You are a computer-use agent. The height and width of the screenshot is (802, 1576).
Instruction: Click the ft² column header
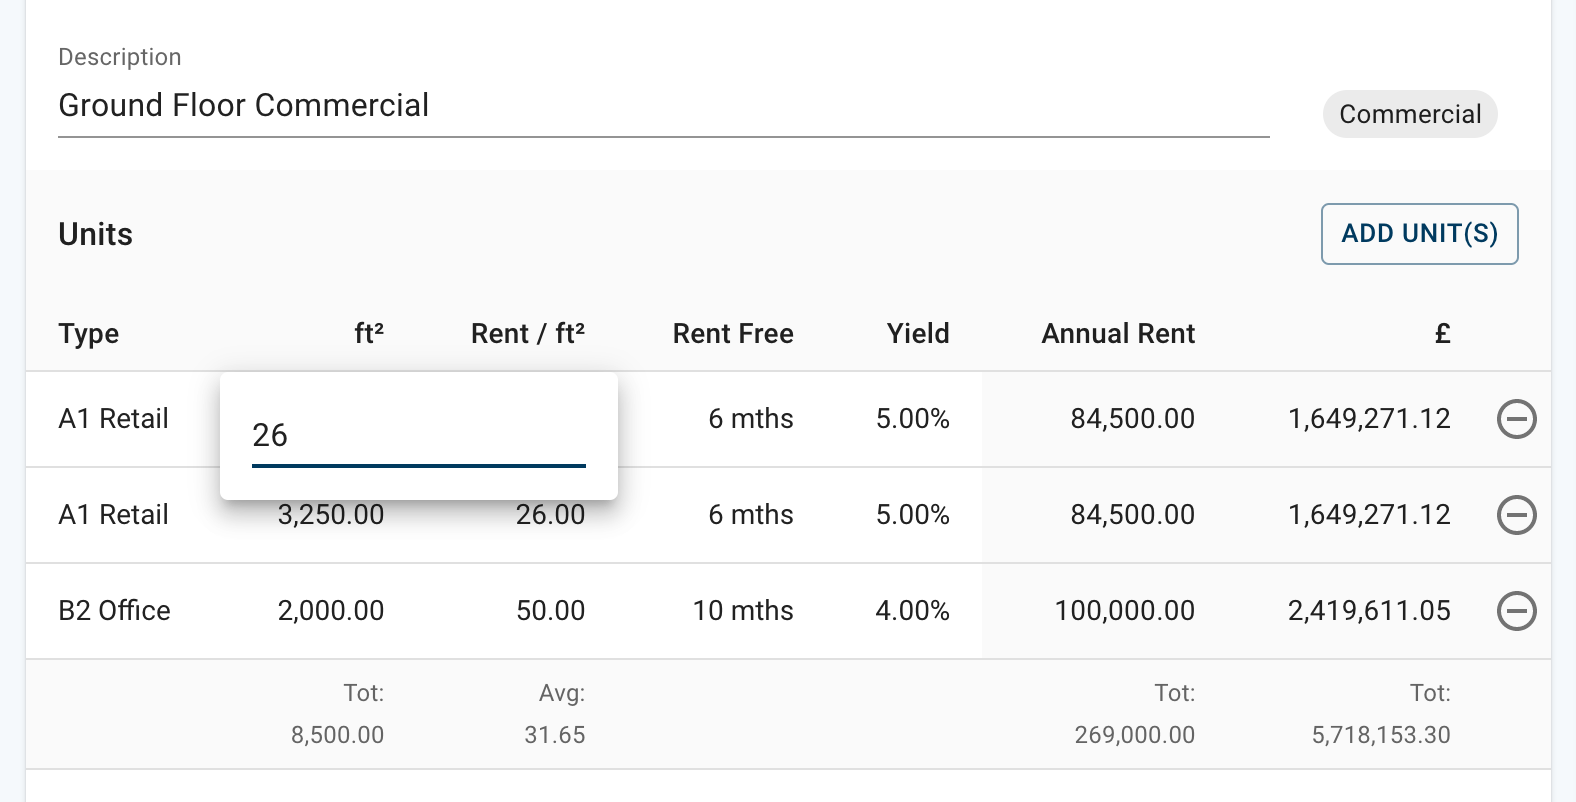point(369,333)
